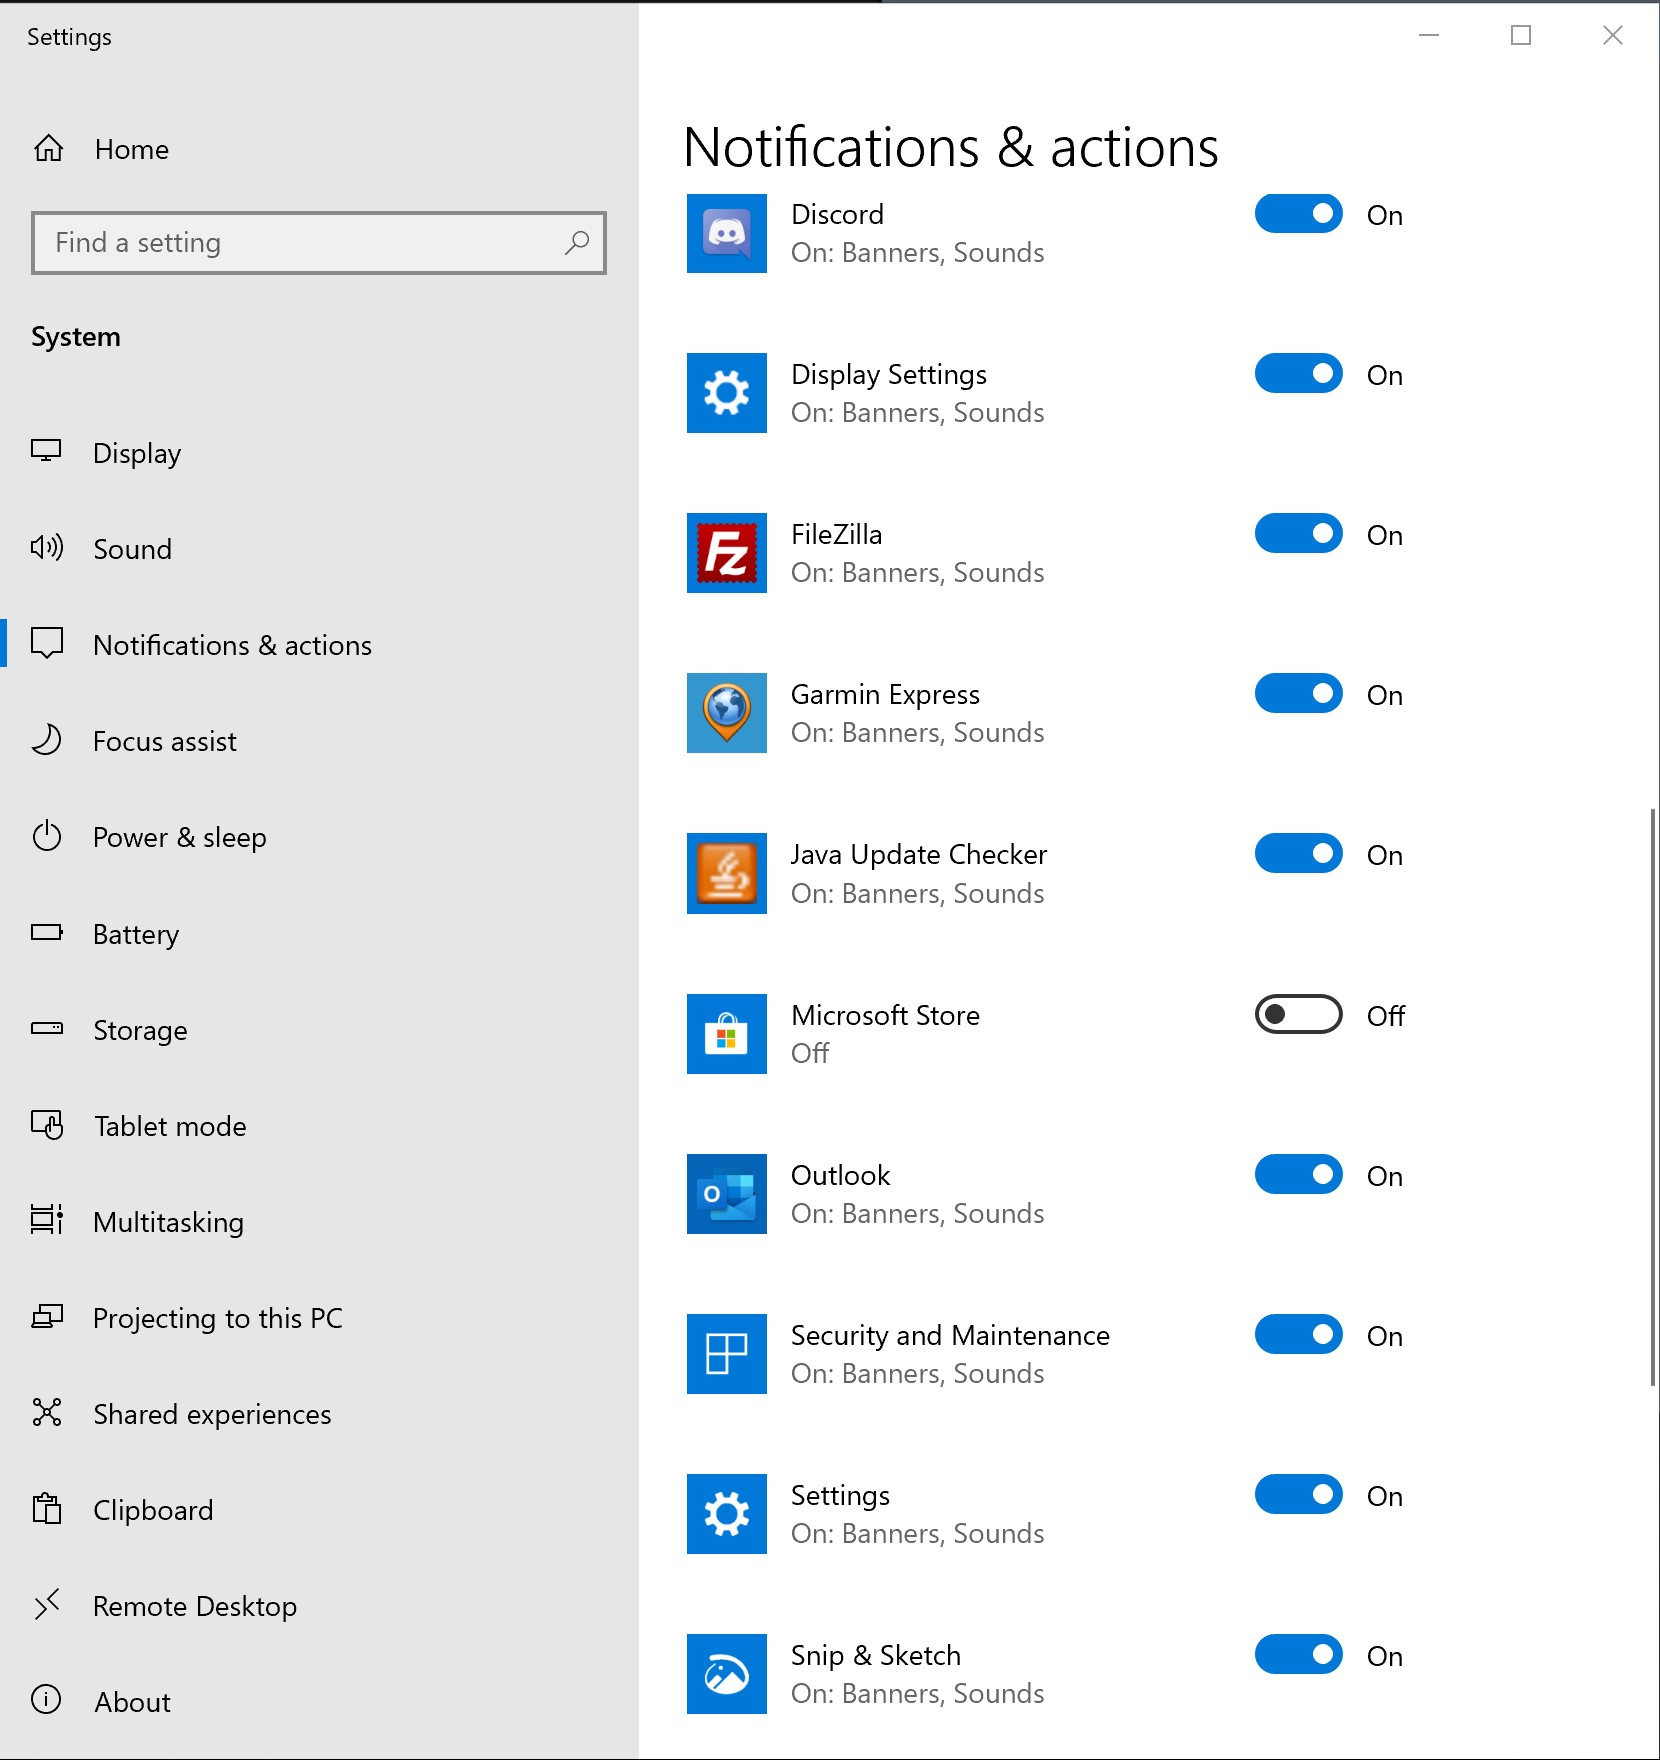Screen dimensions: 1660x1760
Task: Click the search magnifier icon
Action: tap(577, 243)
